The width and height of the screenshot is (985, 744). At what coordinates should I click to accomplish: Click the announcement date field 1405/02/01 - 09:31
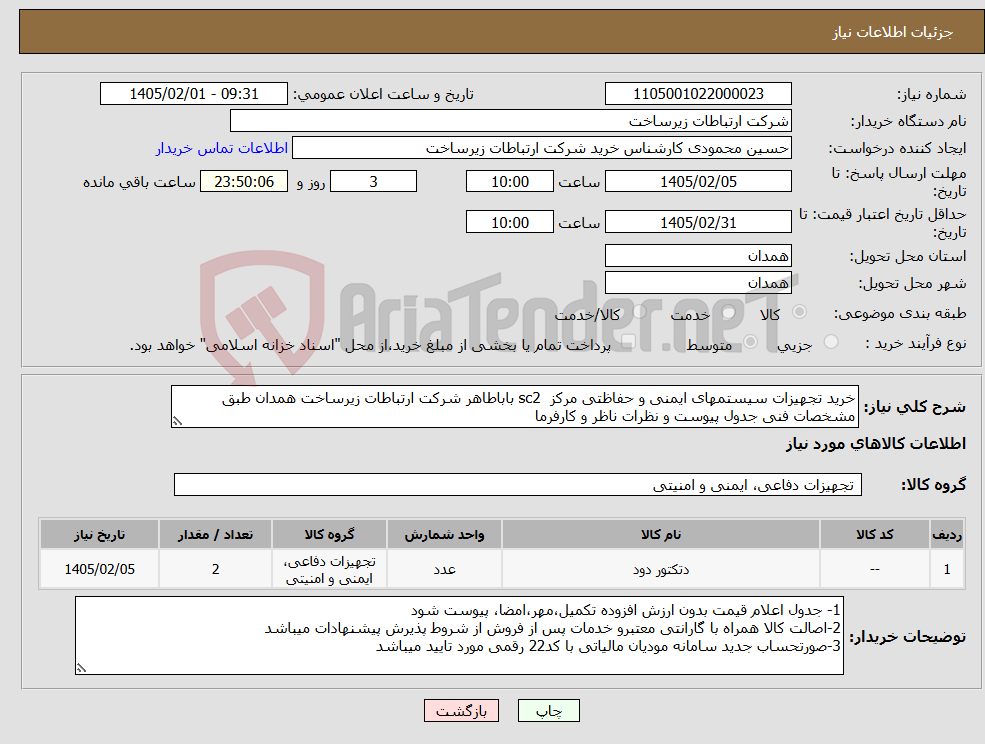[x=193, y=94]
